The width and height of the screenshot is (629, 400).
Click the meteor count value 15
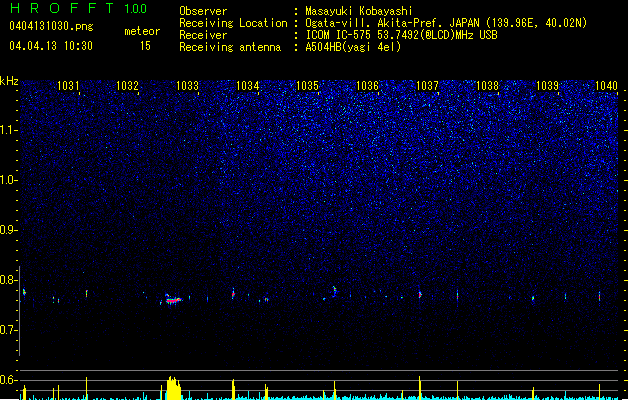[x=145, y=46]
